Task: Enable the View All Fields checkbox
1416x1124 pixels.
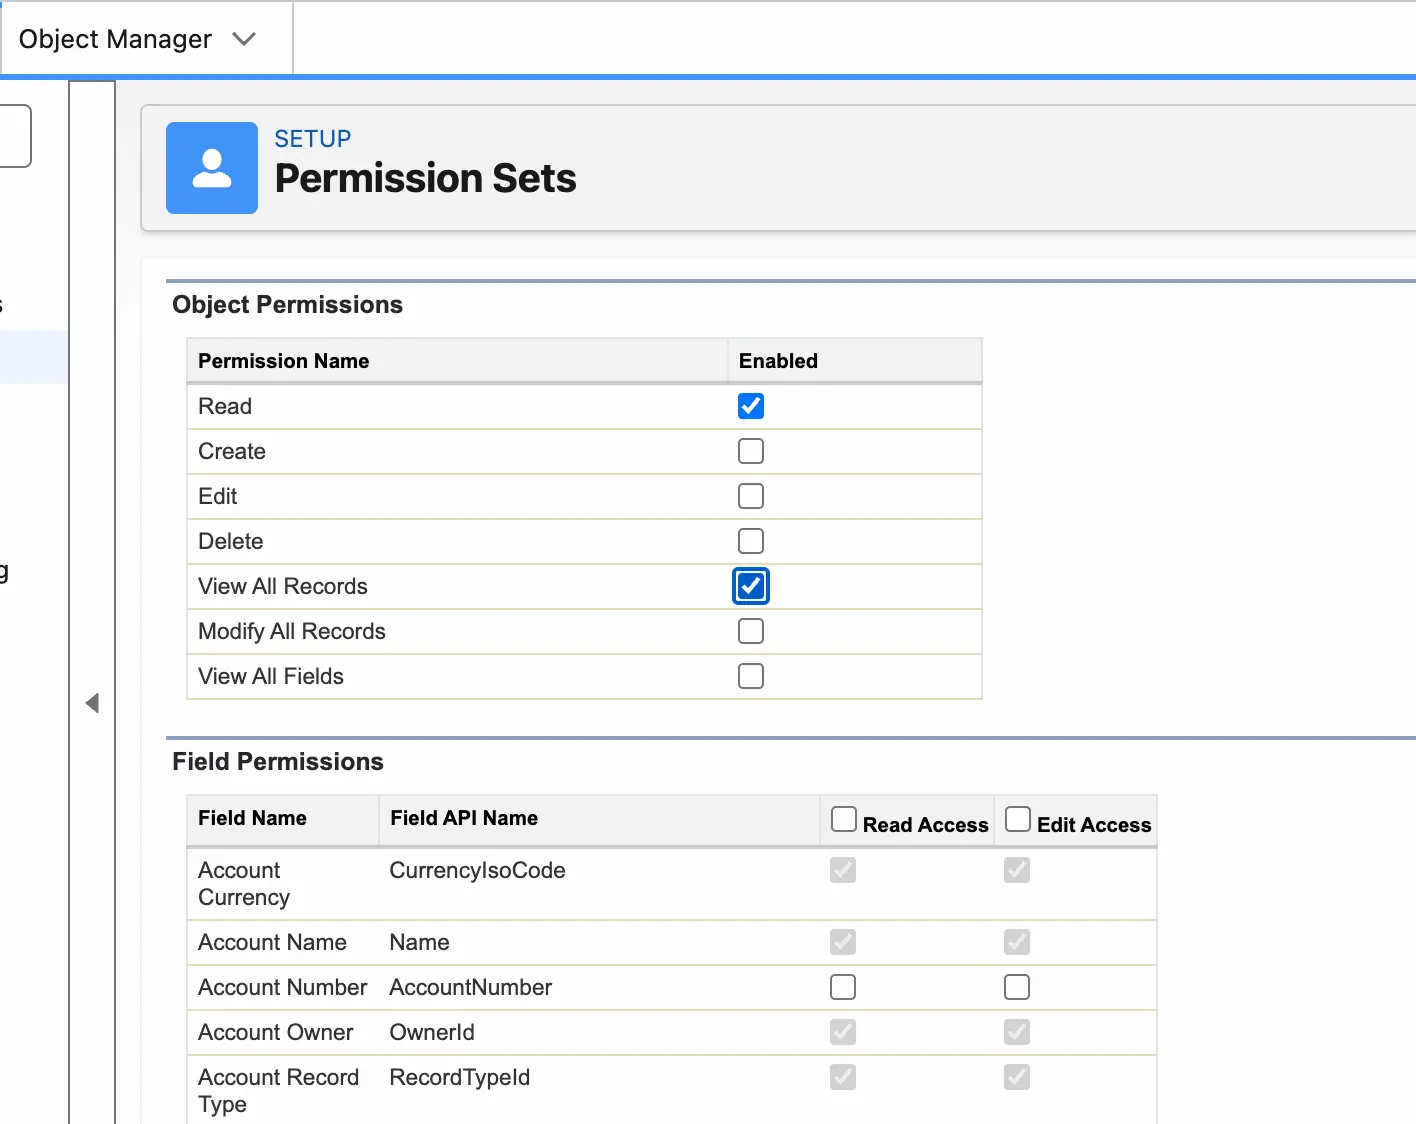Action: pyautogui.click(x=751, y=676)
